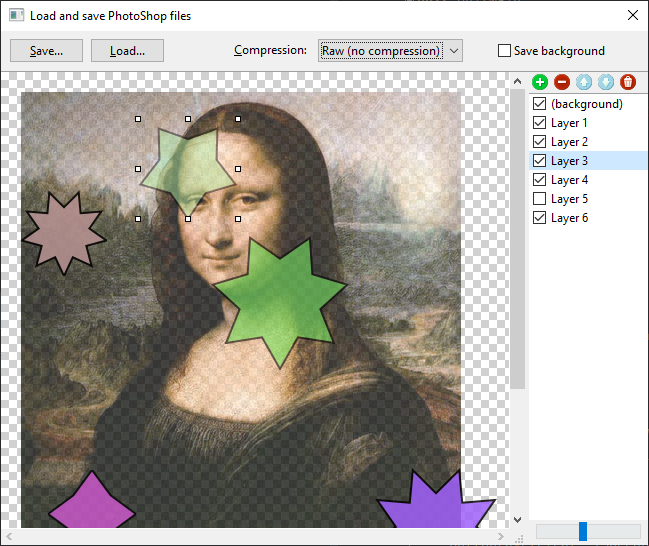Click the blue opacity slider thumb
The height and width of the screenshot is (546, 649).
(583, 531)
